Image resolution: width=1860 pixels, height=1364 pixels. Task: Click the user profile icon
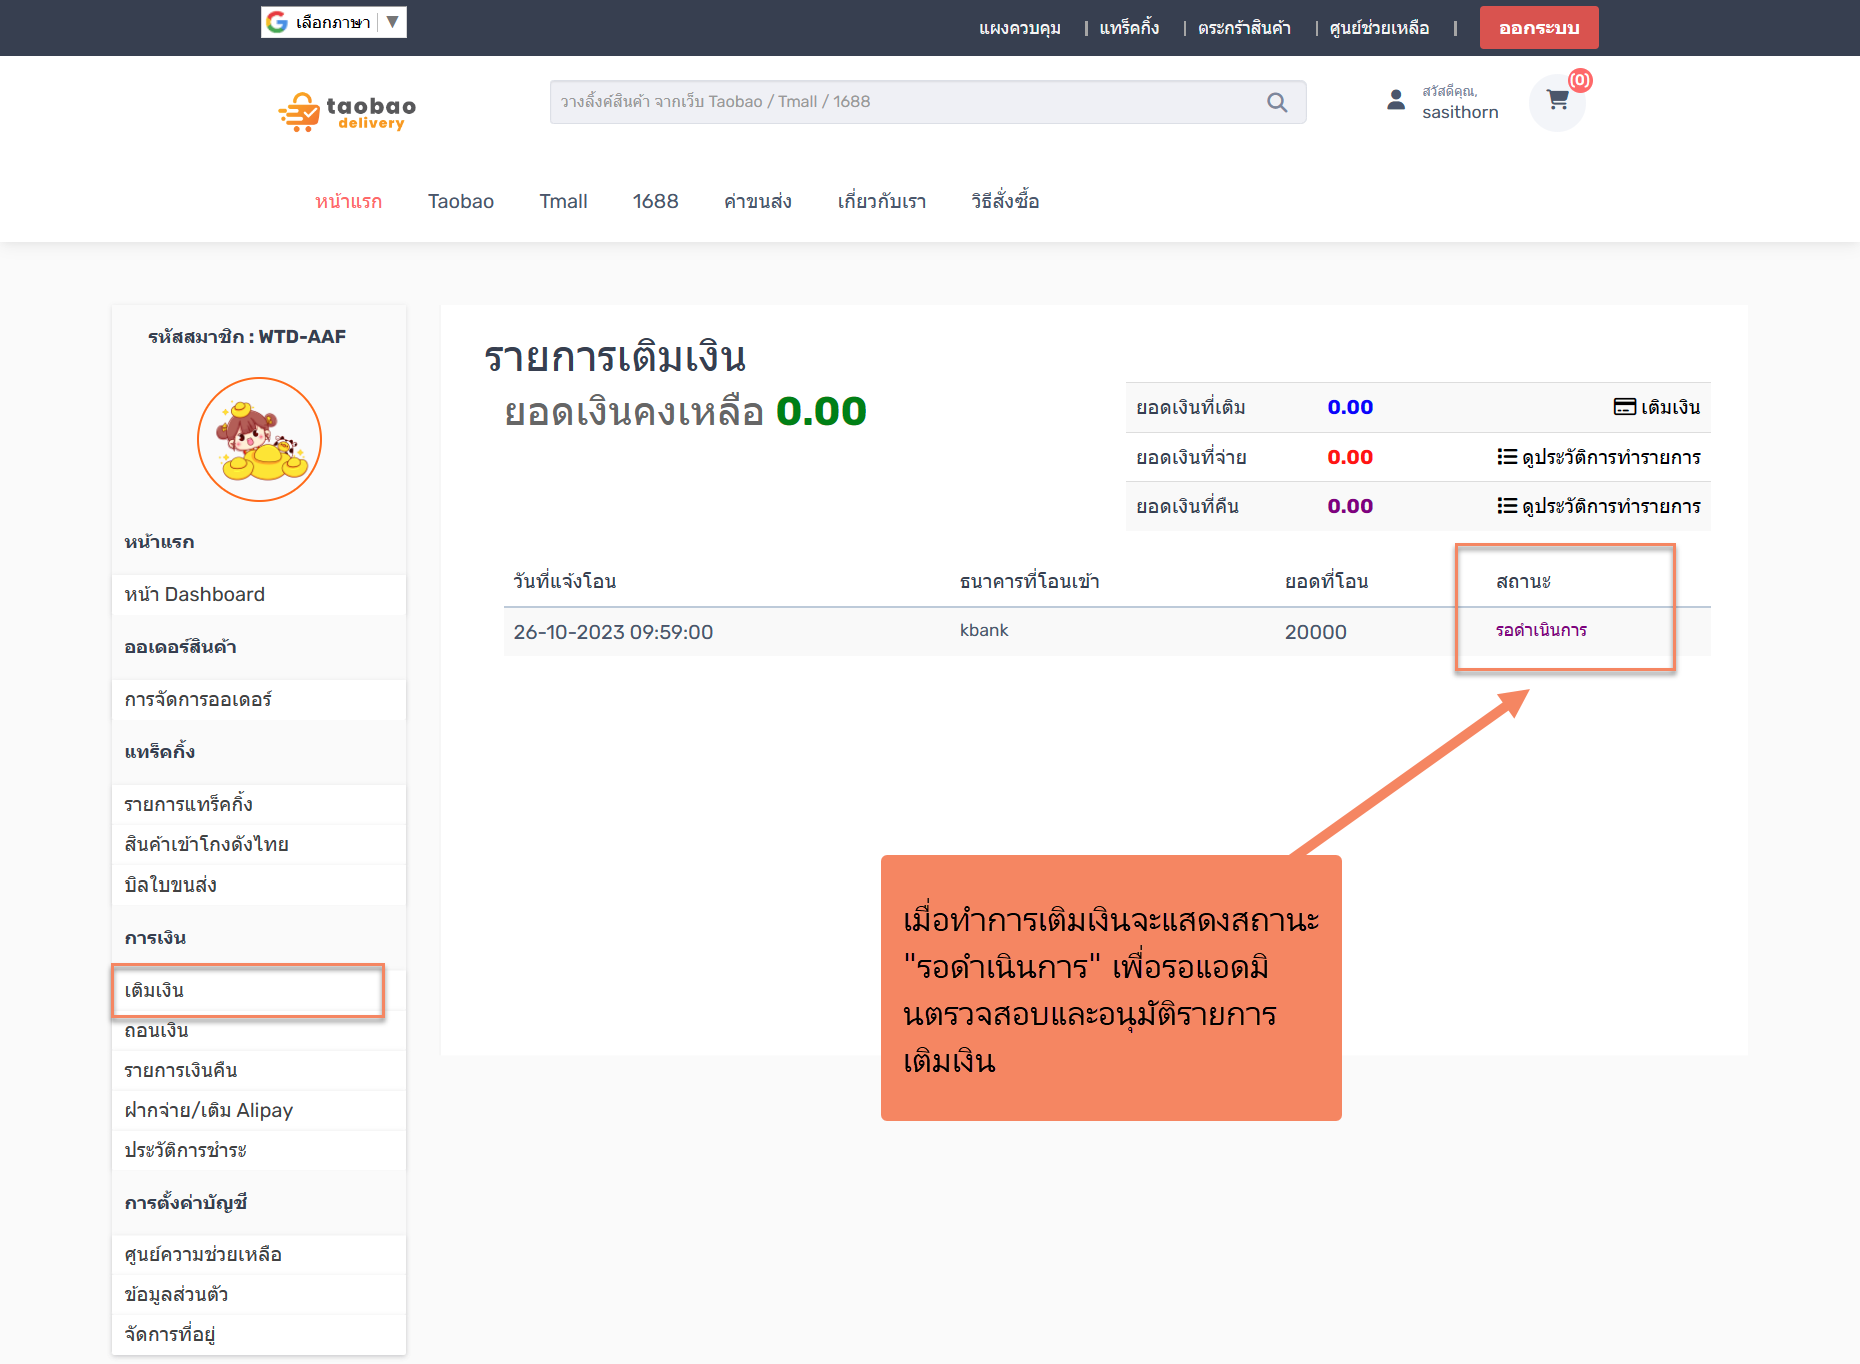(1396, 100)
